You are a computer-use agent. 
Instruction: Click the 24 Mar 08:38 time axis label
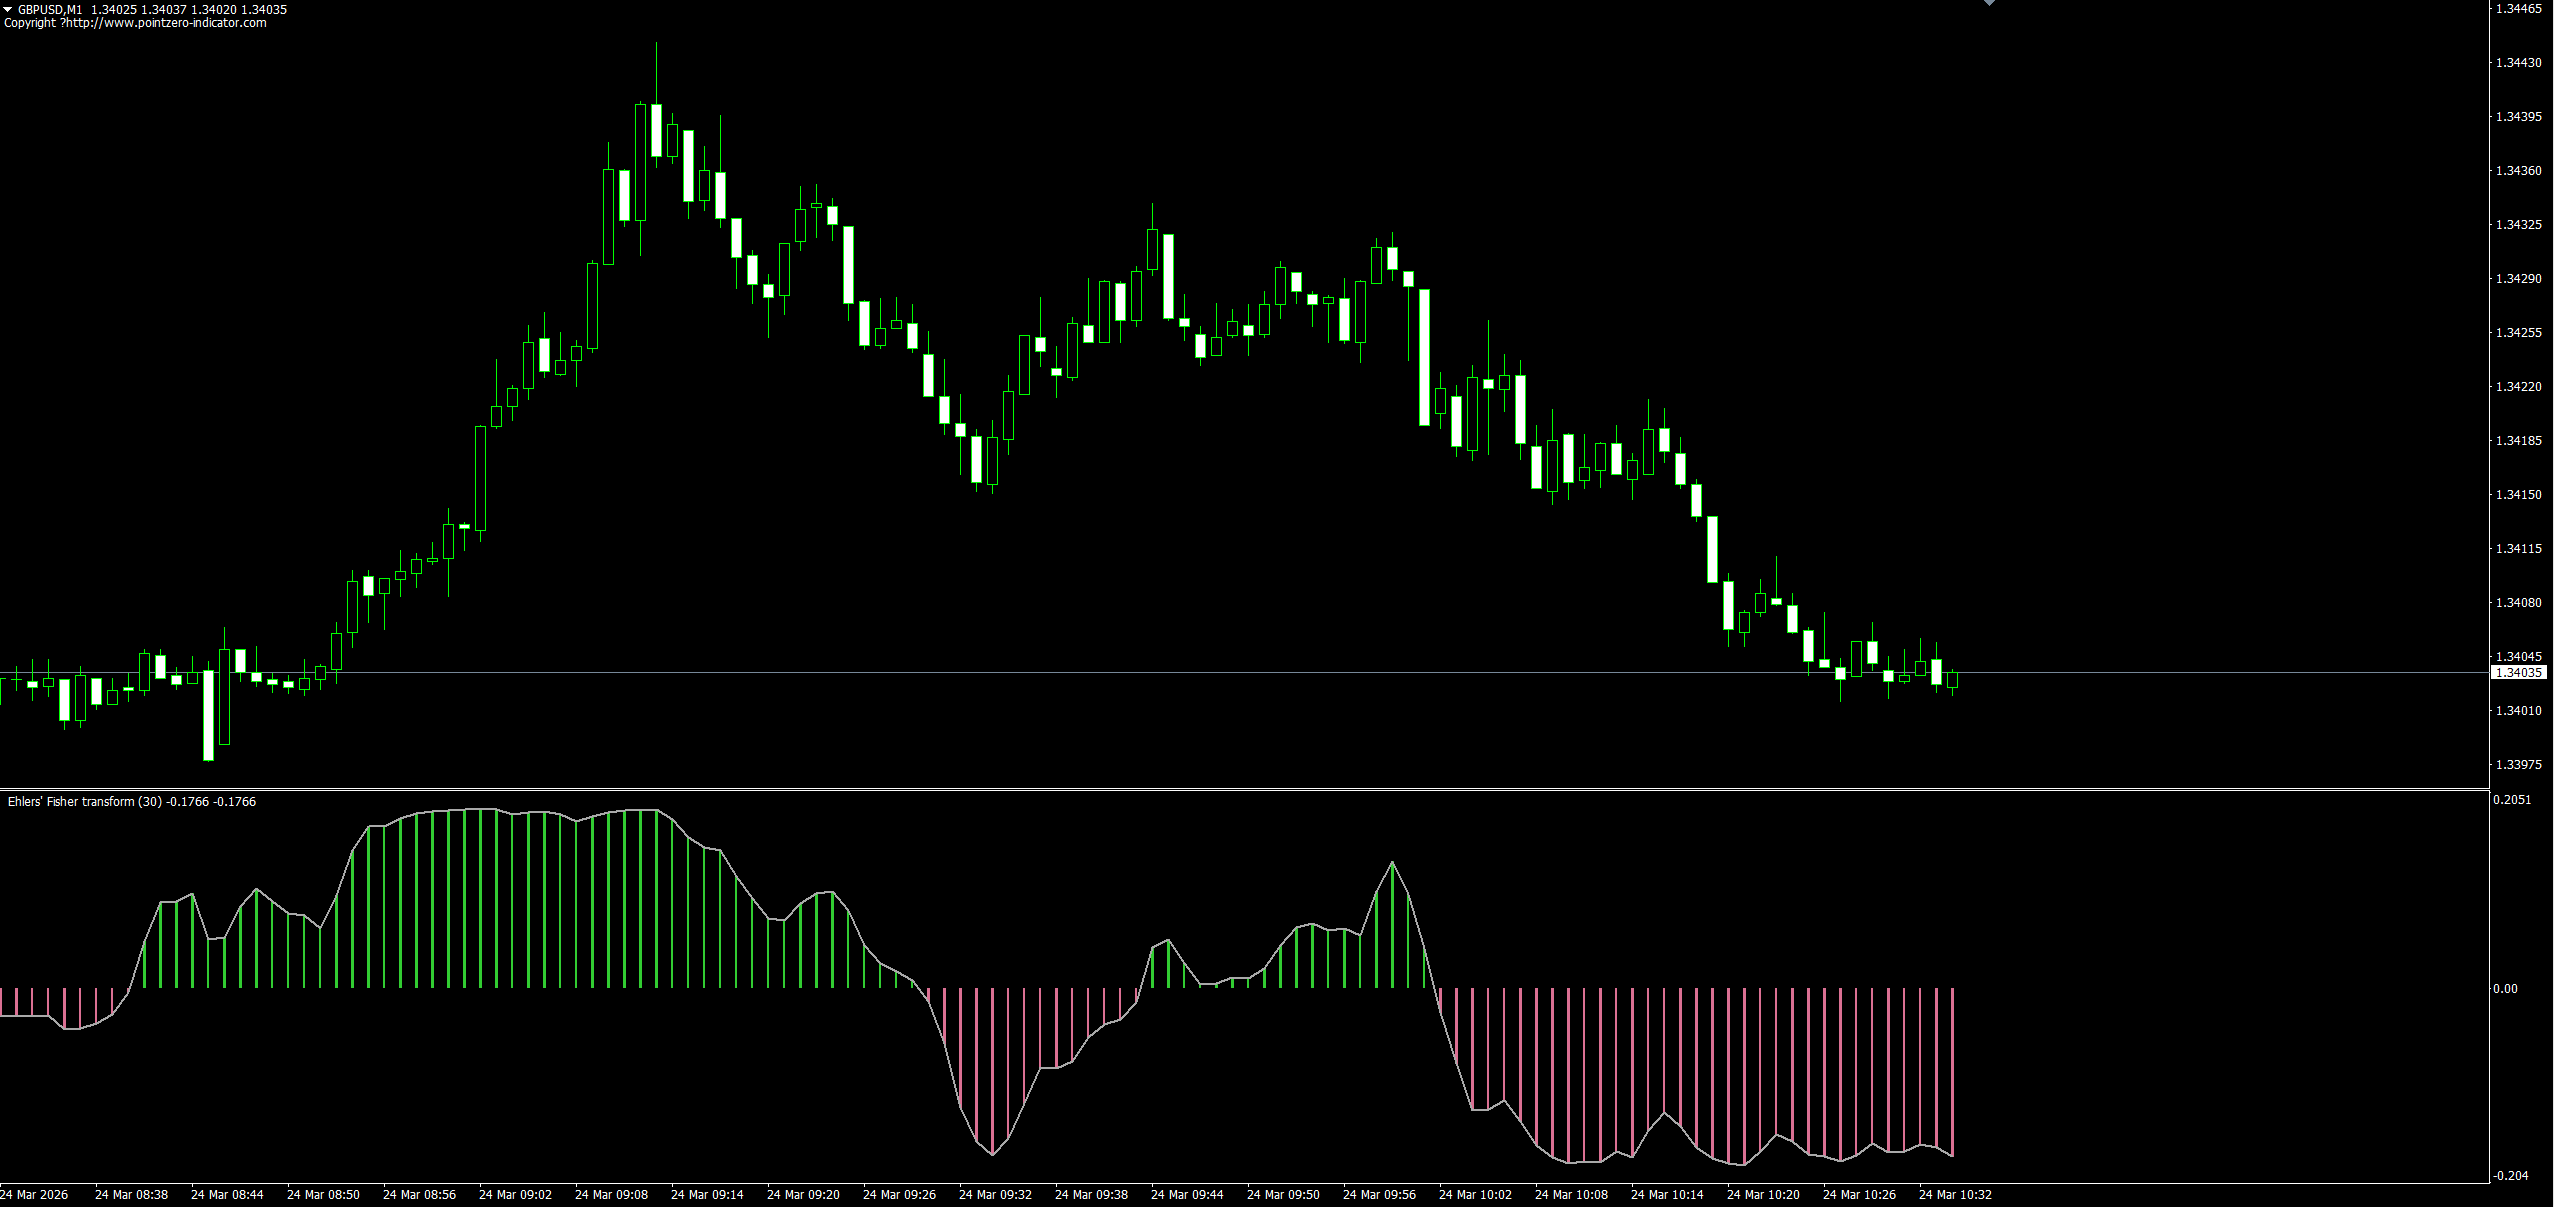(x=131, y=1194)
